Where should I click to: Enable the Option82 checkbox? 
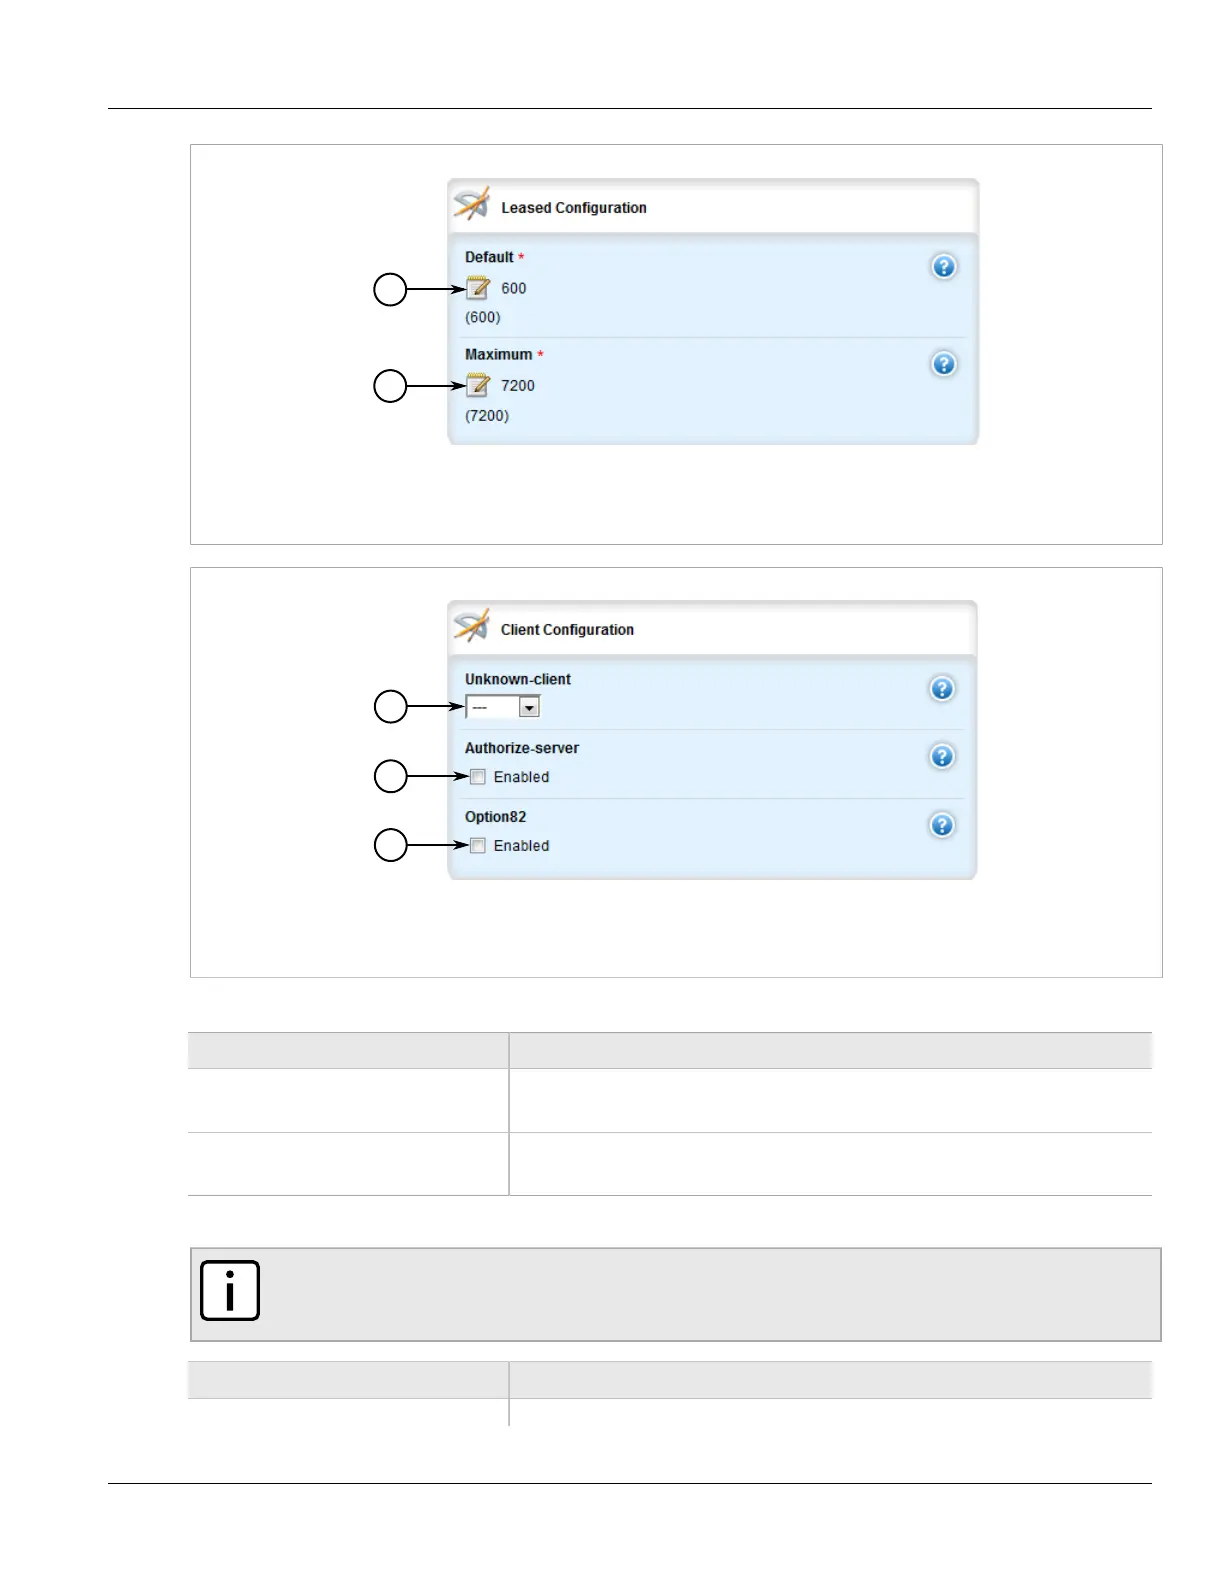point(478,846)
